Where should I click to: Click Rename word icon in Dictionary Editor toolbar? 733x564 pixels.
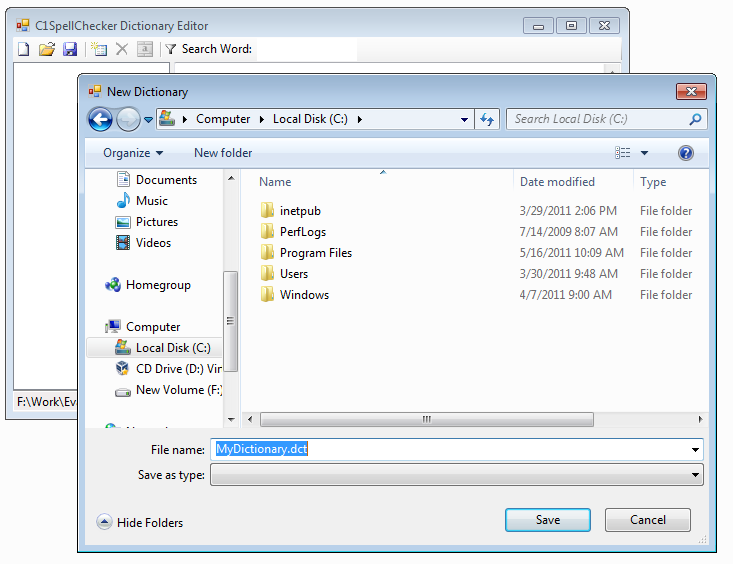[145, 49]
